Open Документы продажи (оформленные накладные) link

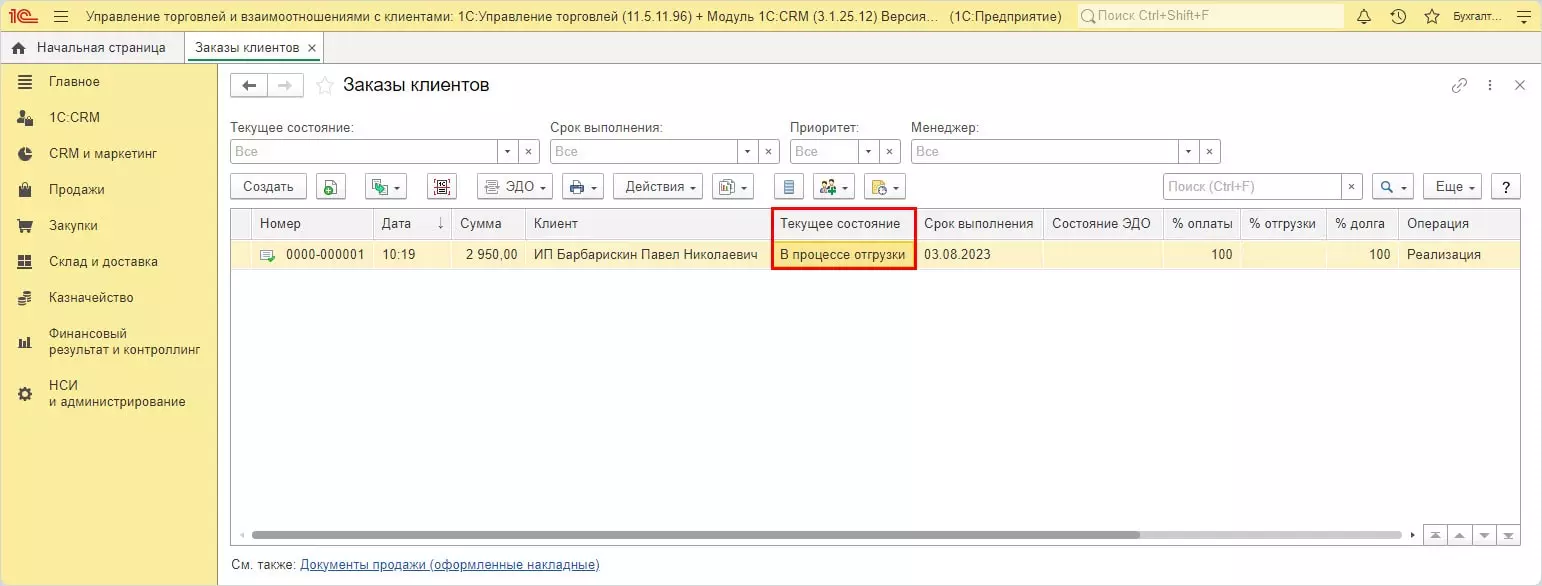click(x=449, y=565)
